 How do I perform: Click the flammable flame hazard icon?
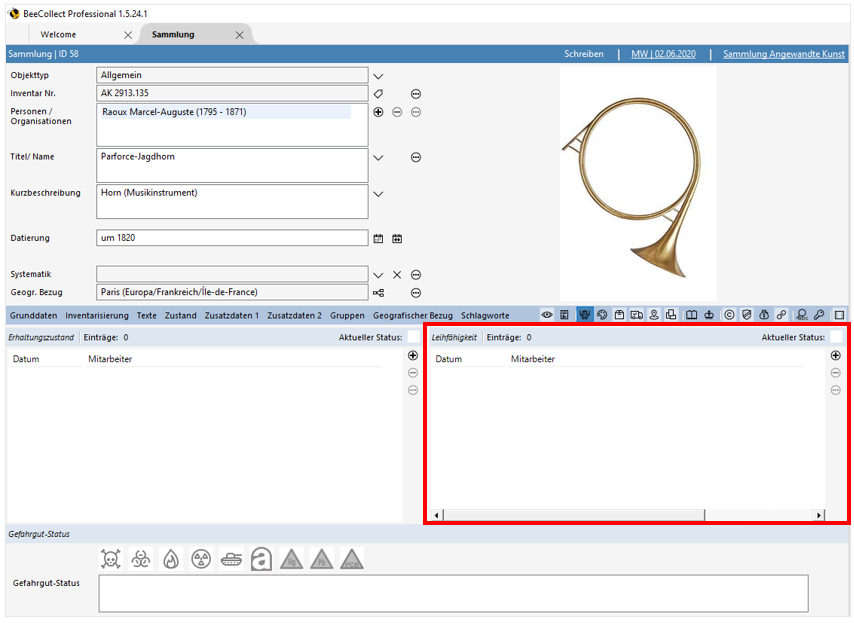(171, 559)
